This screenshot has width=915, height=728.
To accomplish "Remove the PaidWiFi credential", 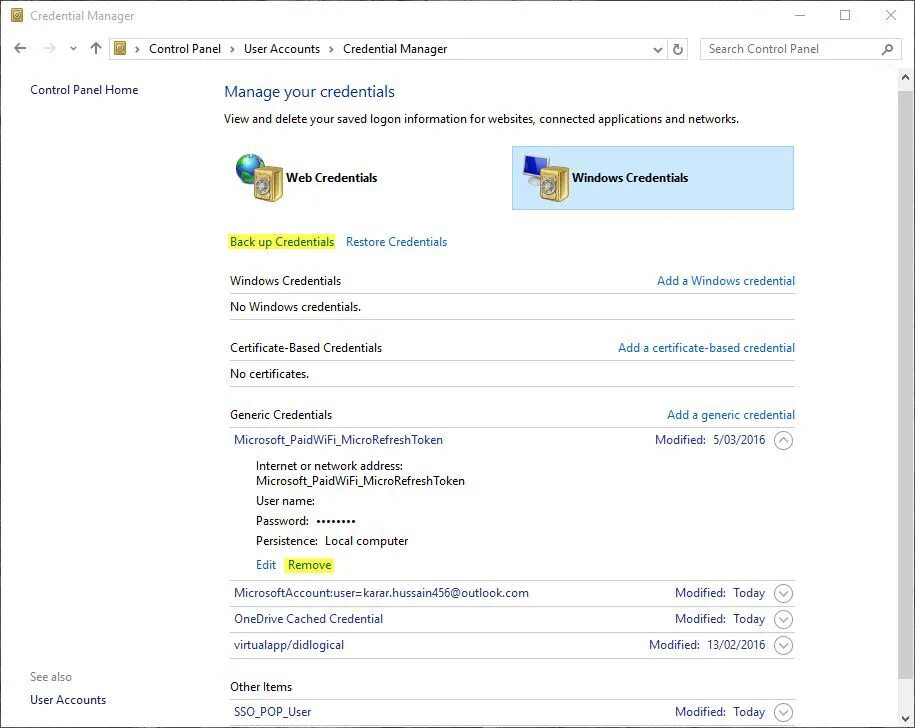I will [x=309, y=565].
